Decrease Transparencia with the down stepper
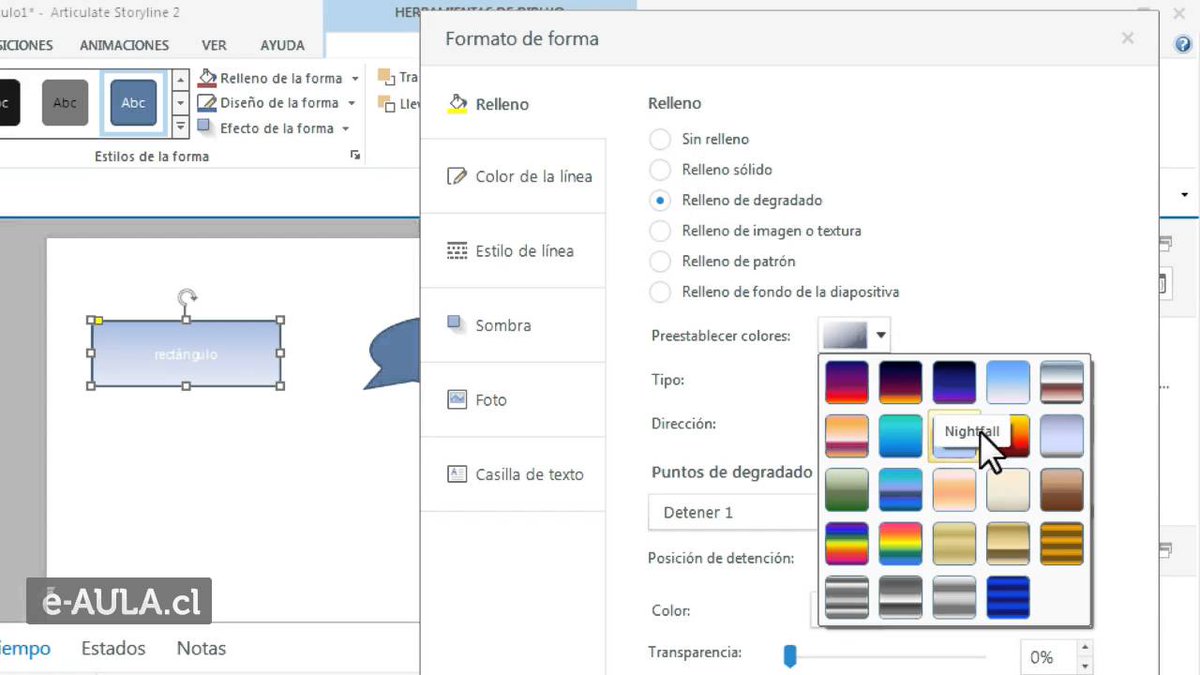The width and height of the screenshot is (1200, 675). pos(1085,665)
